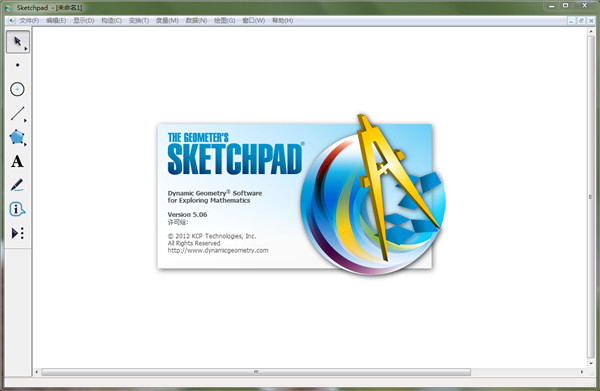Screen dimensions: 600x391
Task: Open the 文件(F) menu
Action: tap(29, 21)
